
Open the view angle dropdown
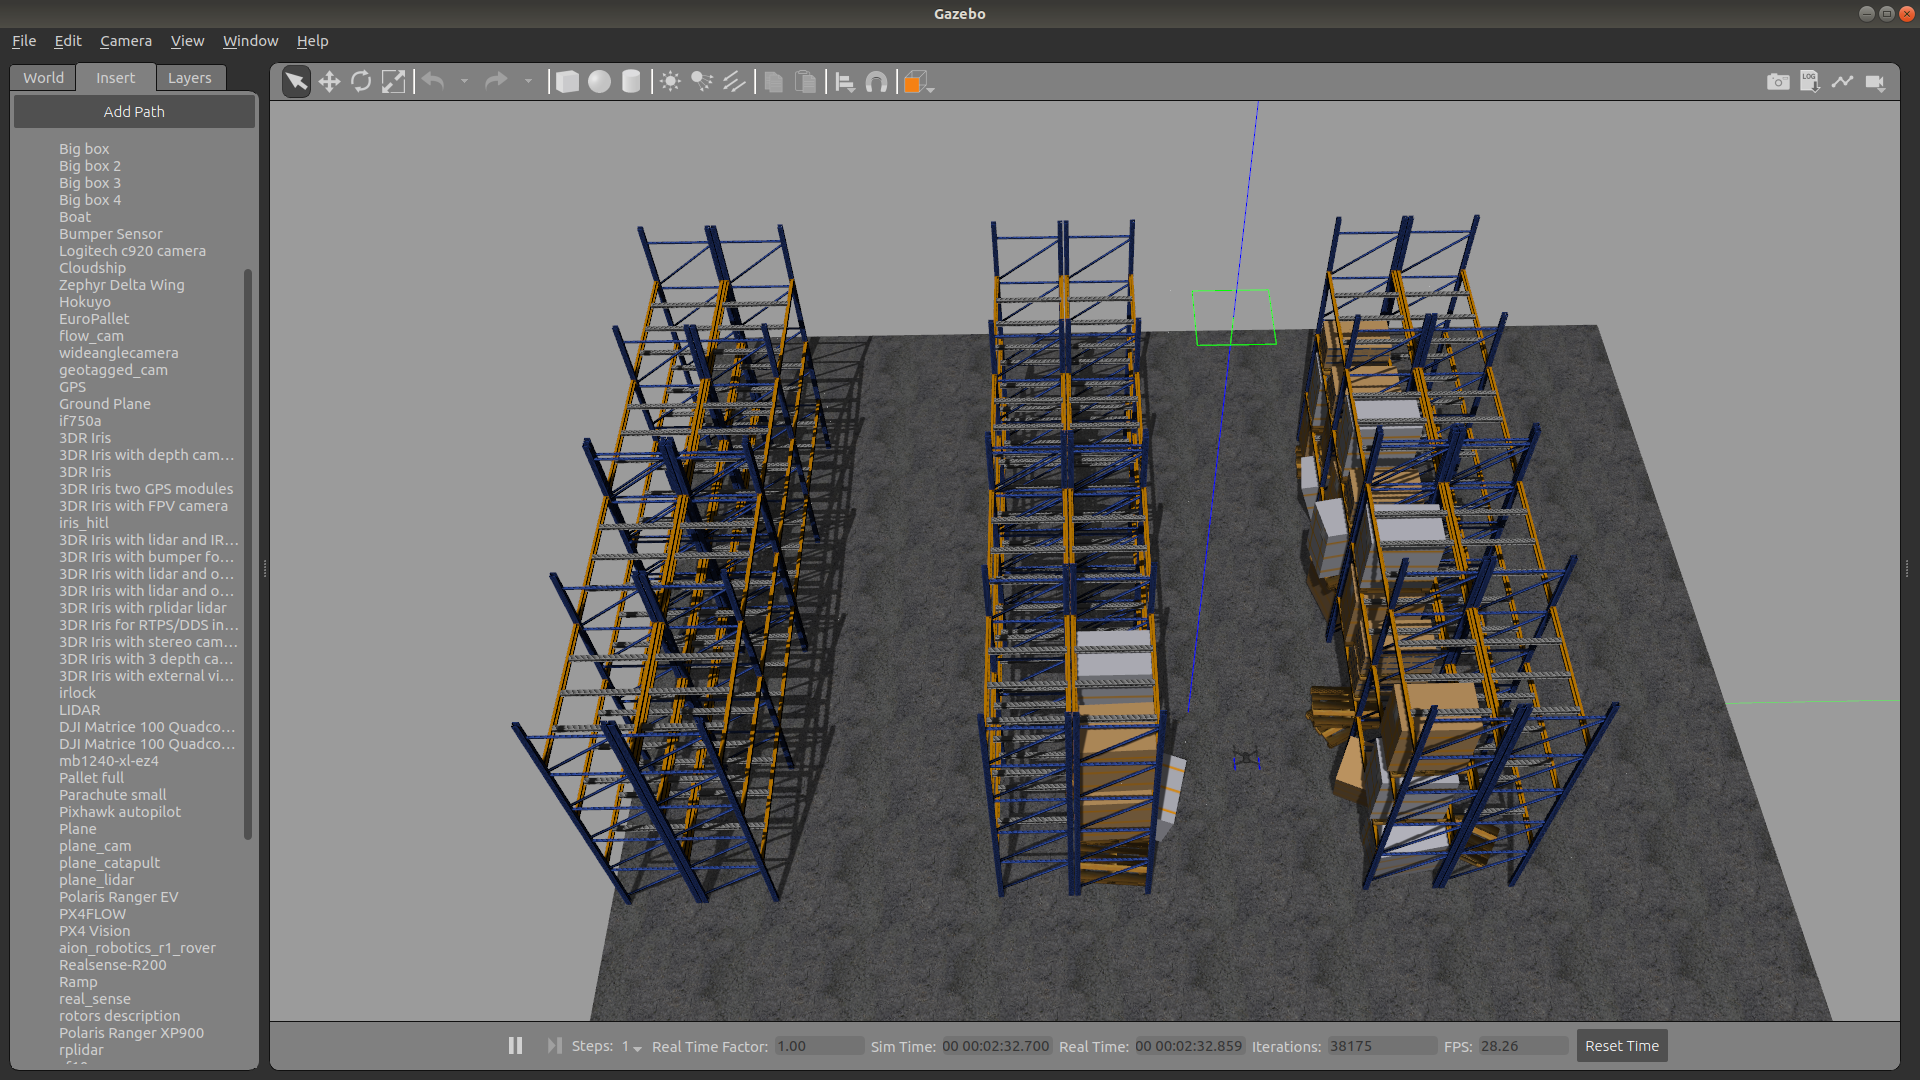(x=918, y=83)
